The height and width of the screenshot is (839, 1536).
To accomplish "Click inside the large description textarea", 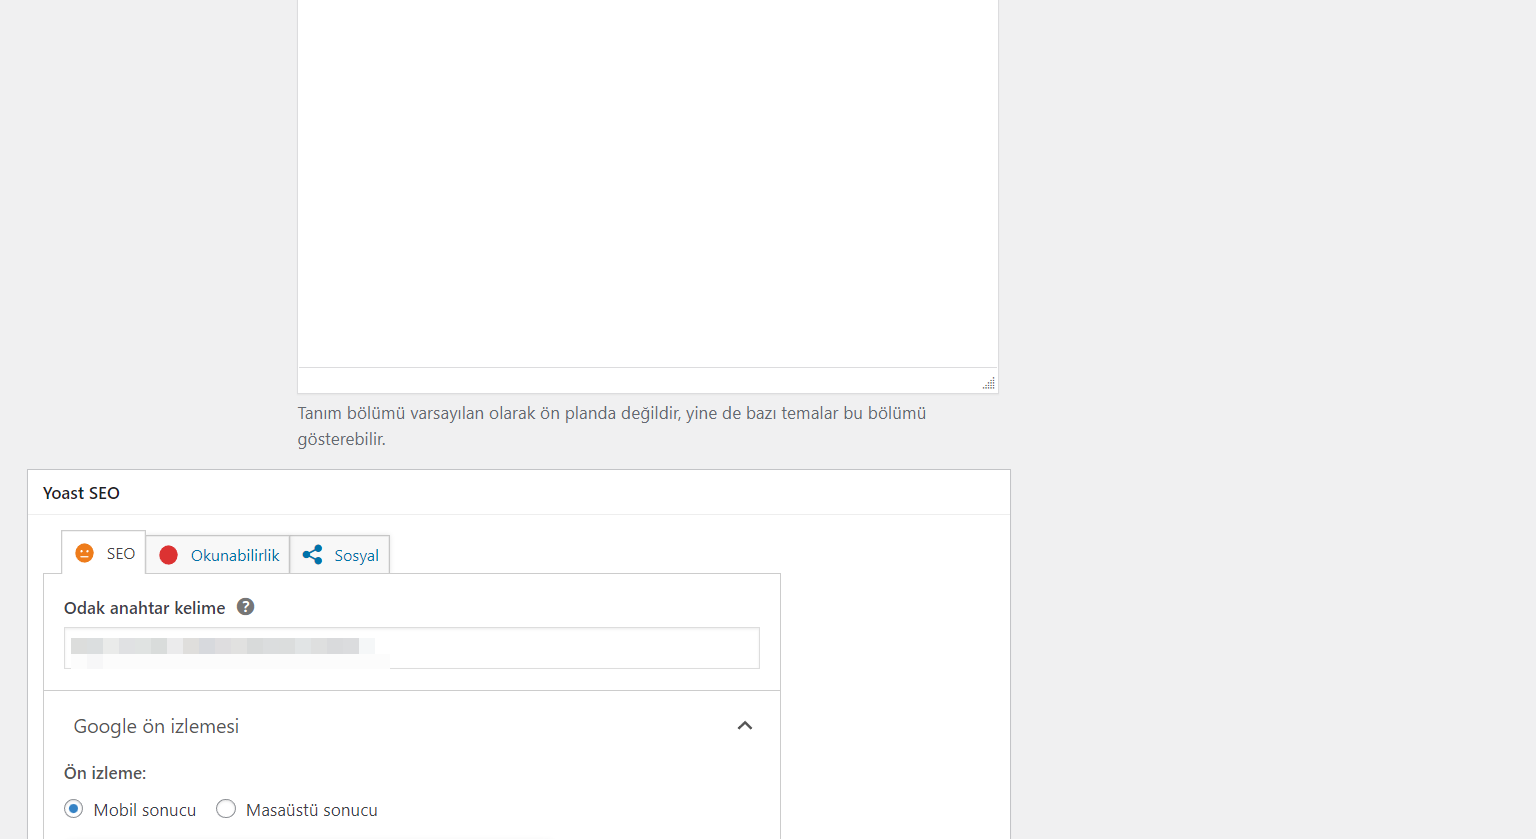I will pos(648,183).
